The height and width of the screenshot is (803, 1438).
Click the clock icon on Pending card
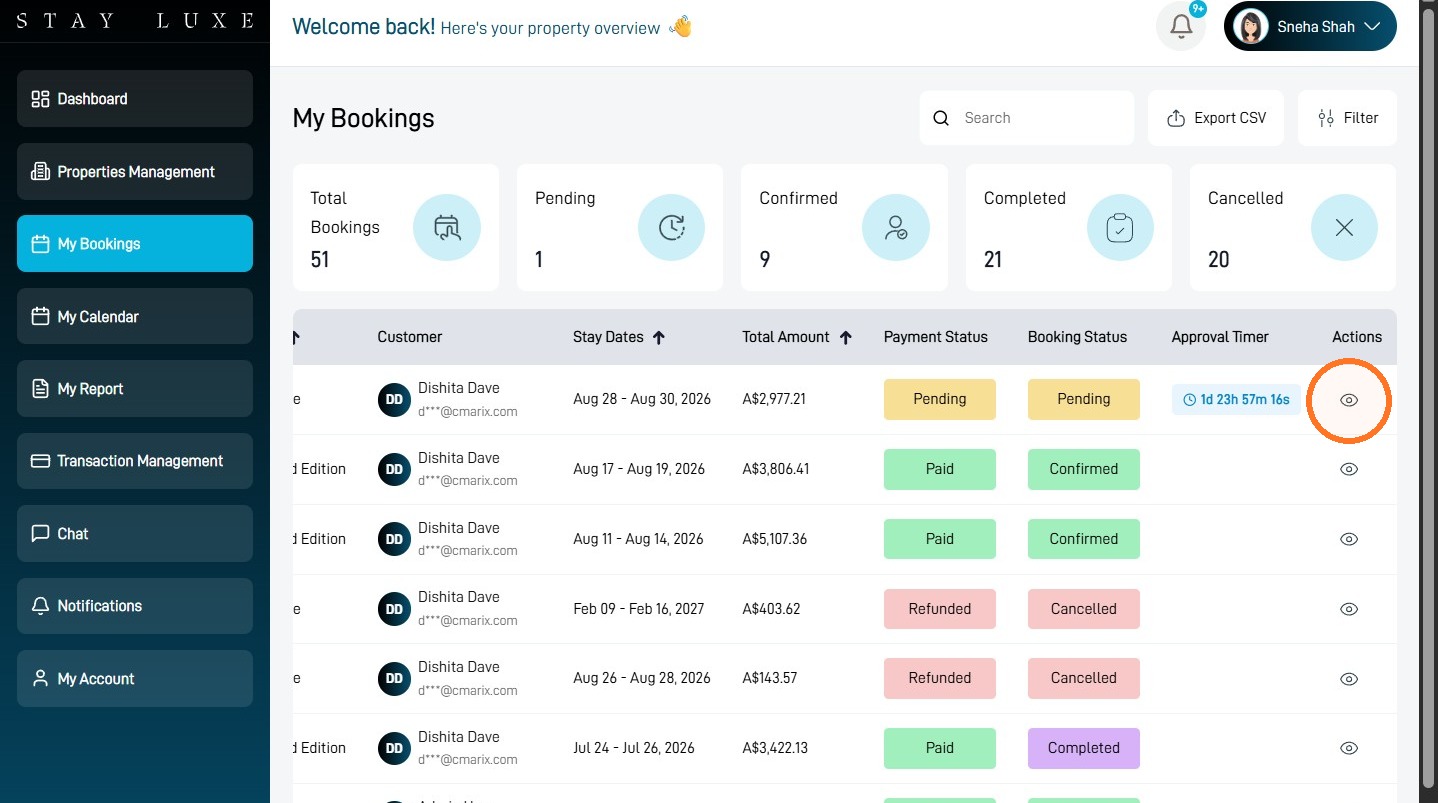click(x=671, y=228)
